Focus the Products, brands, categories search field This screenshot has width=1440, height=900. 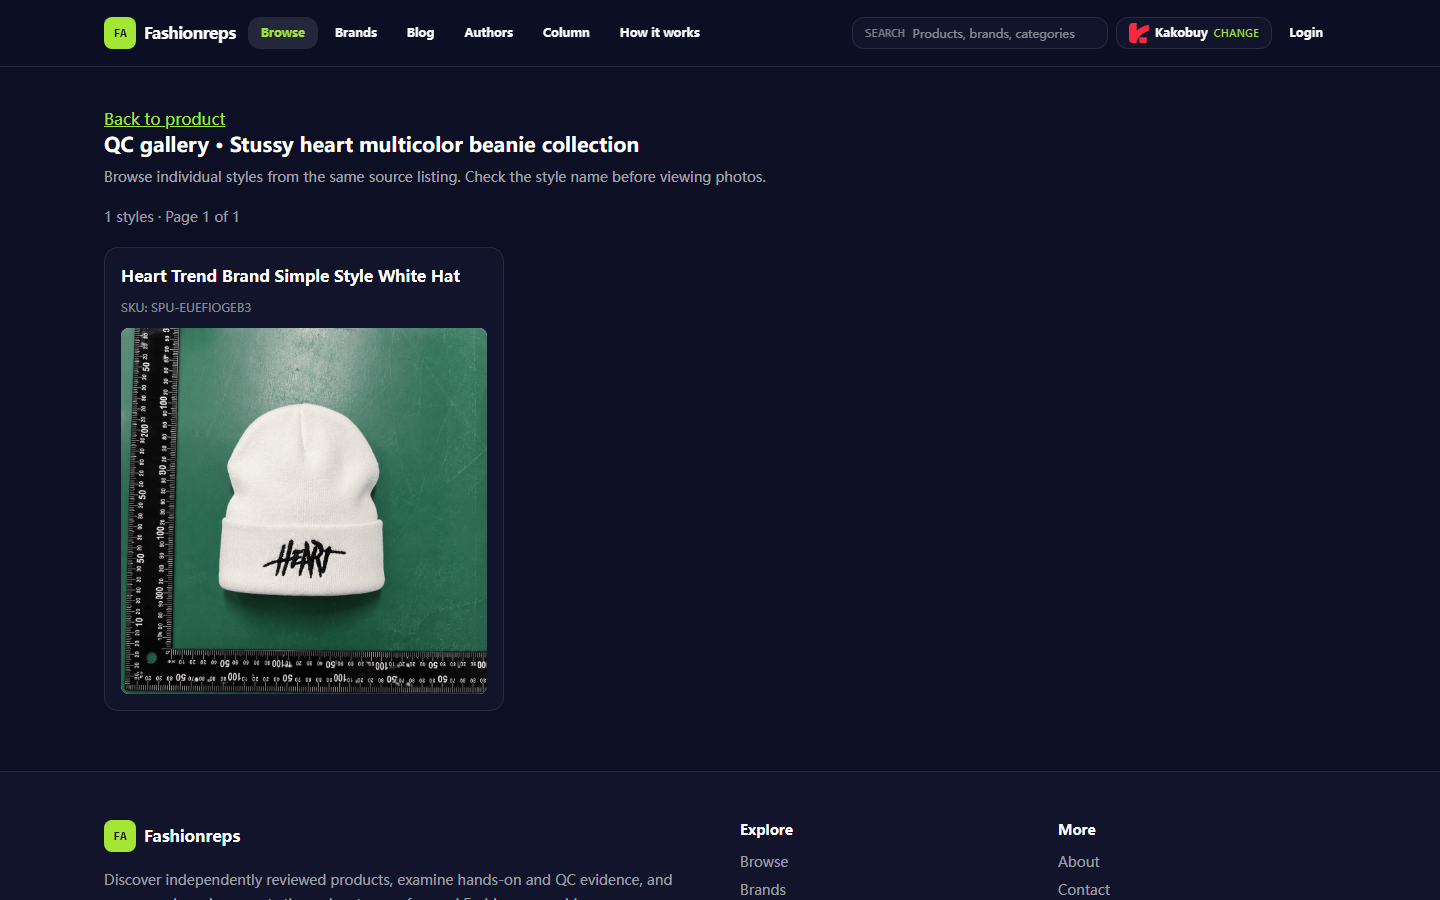tap(980, 33)
